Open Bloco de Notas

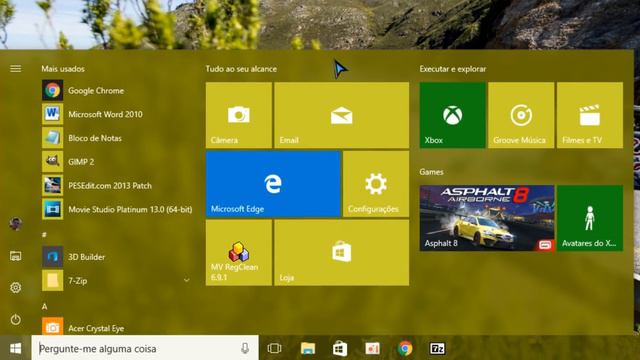117,138
